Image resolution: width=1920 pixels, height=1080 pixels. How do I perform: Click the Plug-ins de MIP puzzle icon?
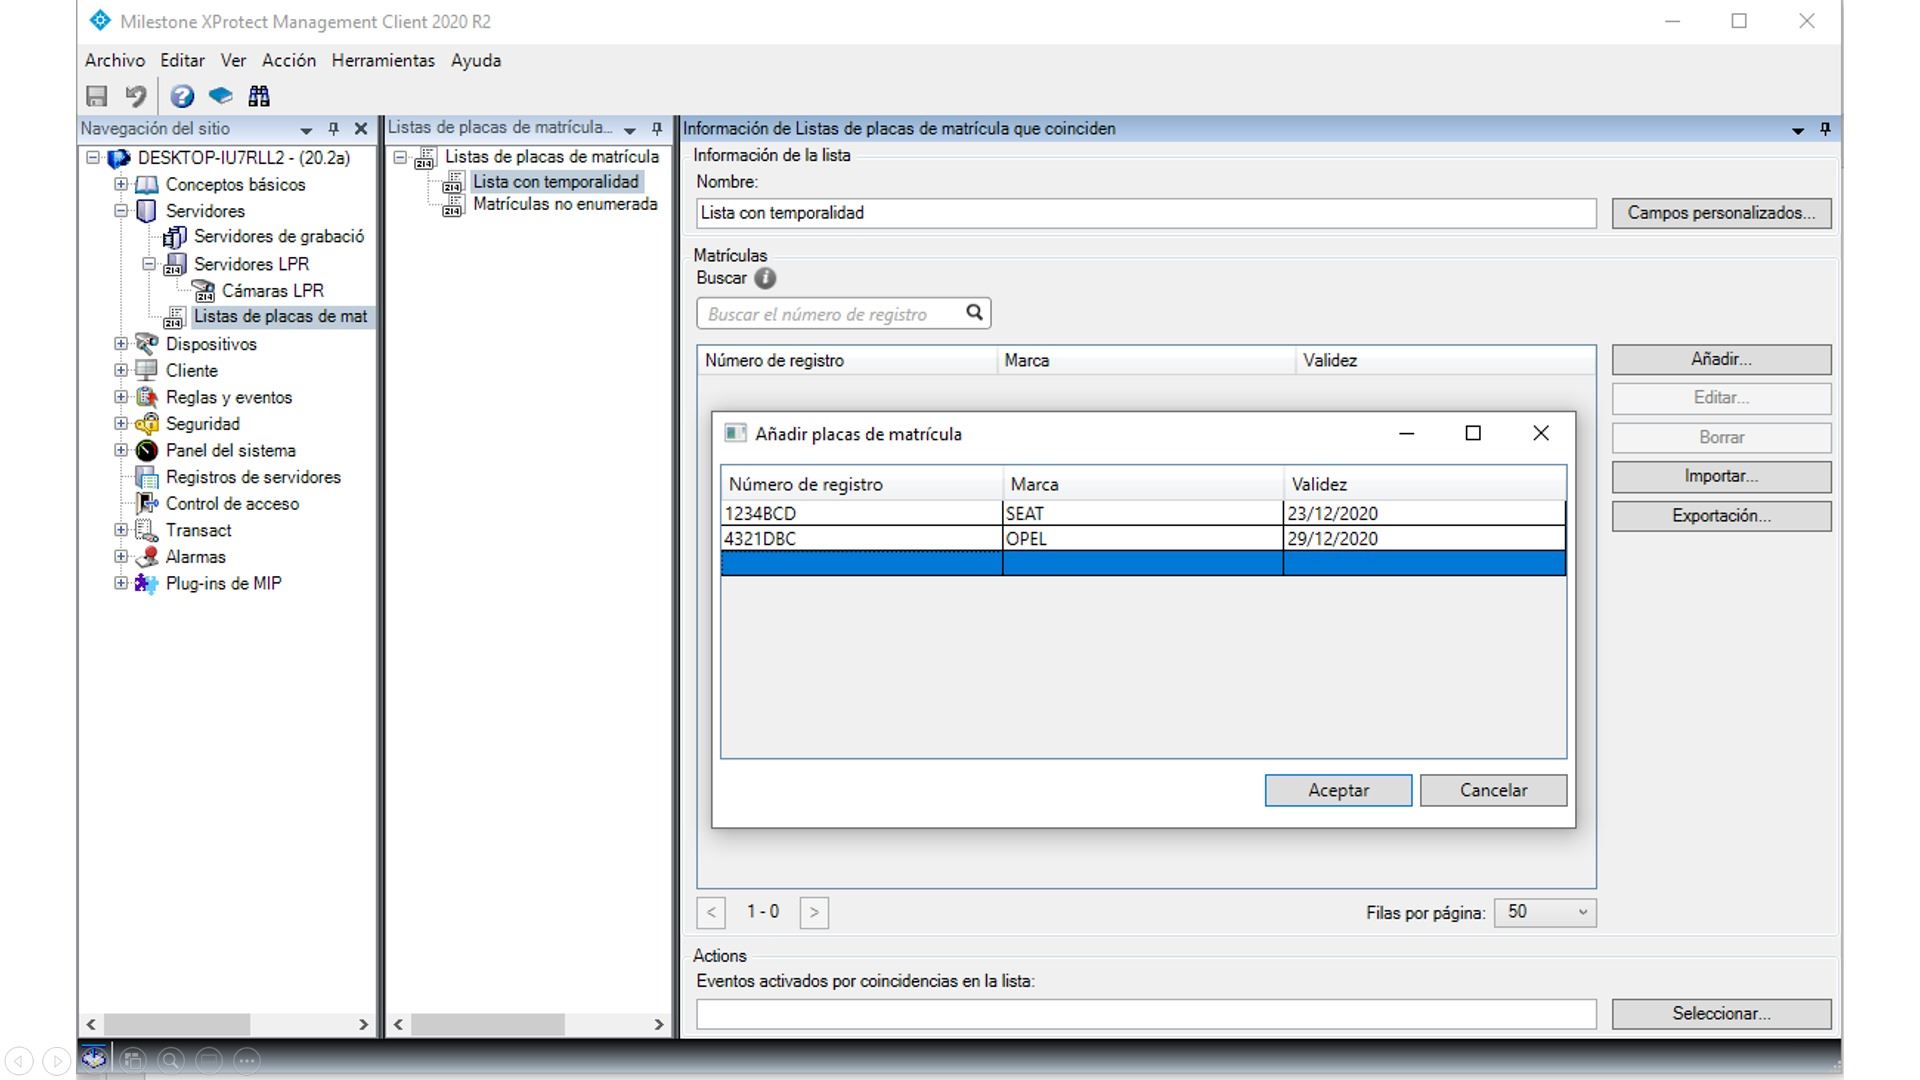(147, 584)
